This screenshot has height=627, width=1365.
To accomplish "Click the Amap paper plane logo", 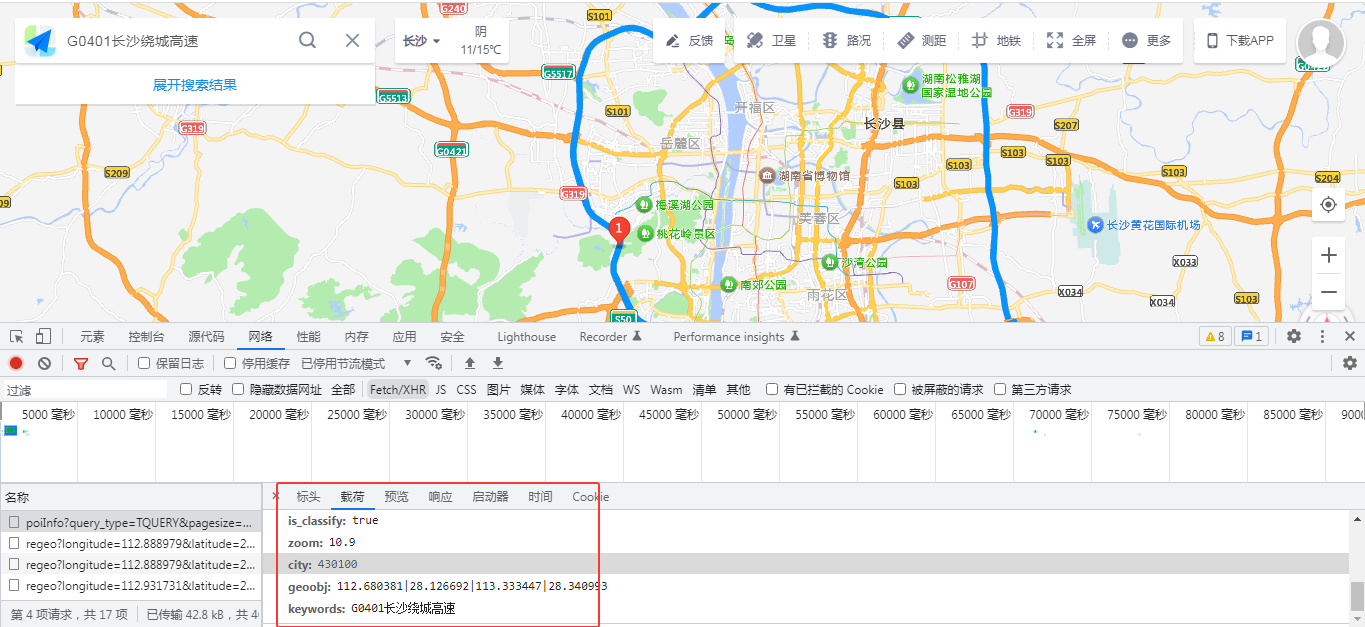I will [x=40, y=41].
